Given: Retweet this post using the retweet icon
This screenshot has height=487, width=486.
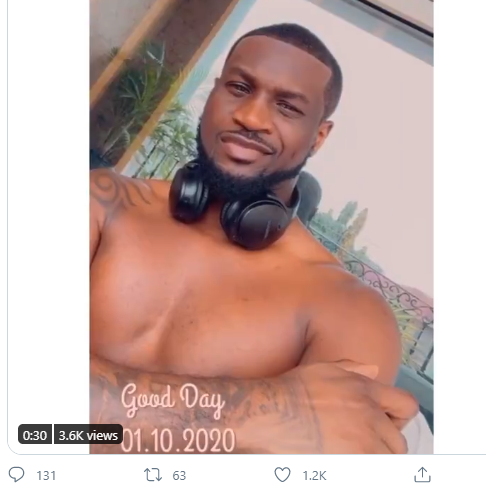Looking at the screenshot, I should [153, 475].
